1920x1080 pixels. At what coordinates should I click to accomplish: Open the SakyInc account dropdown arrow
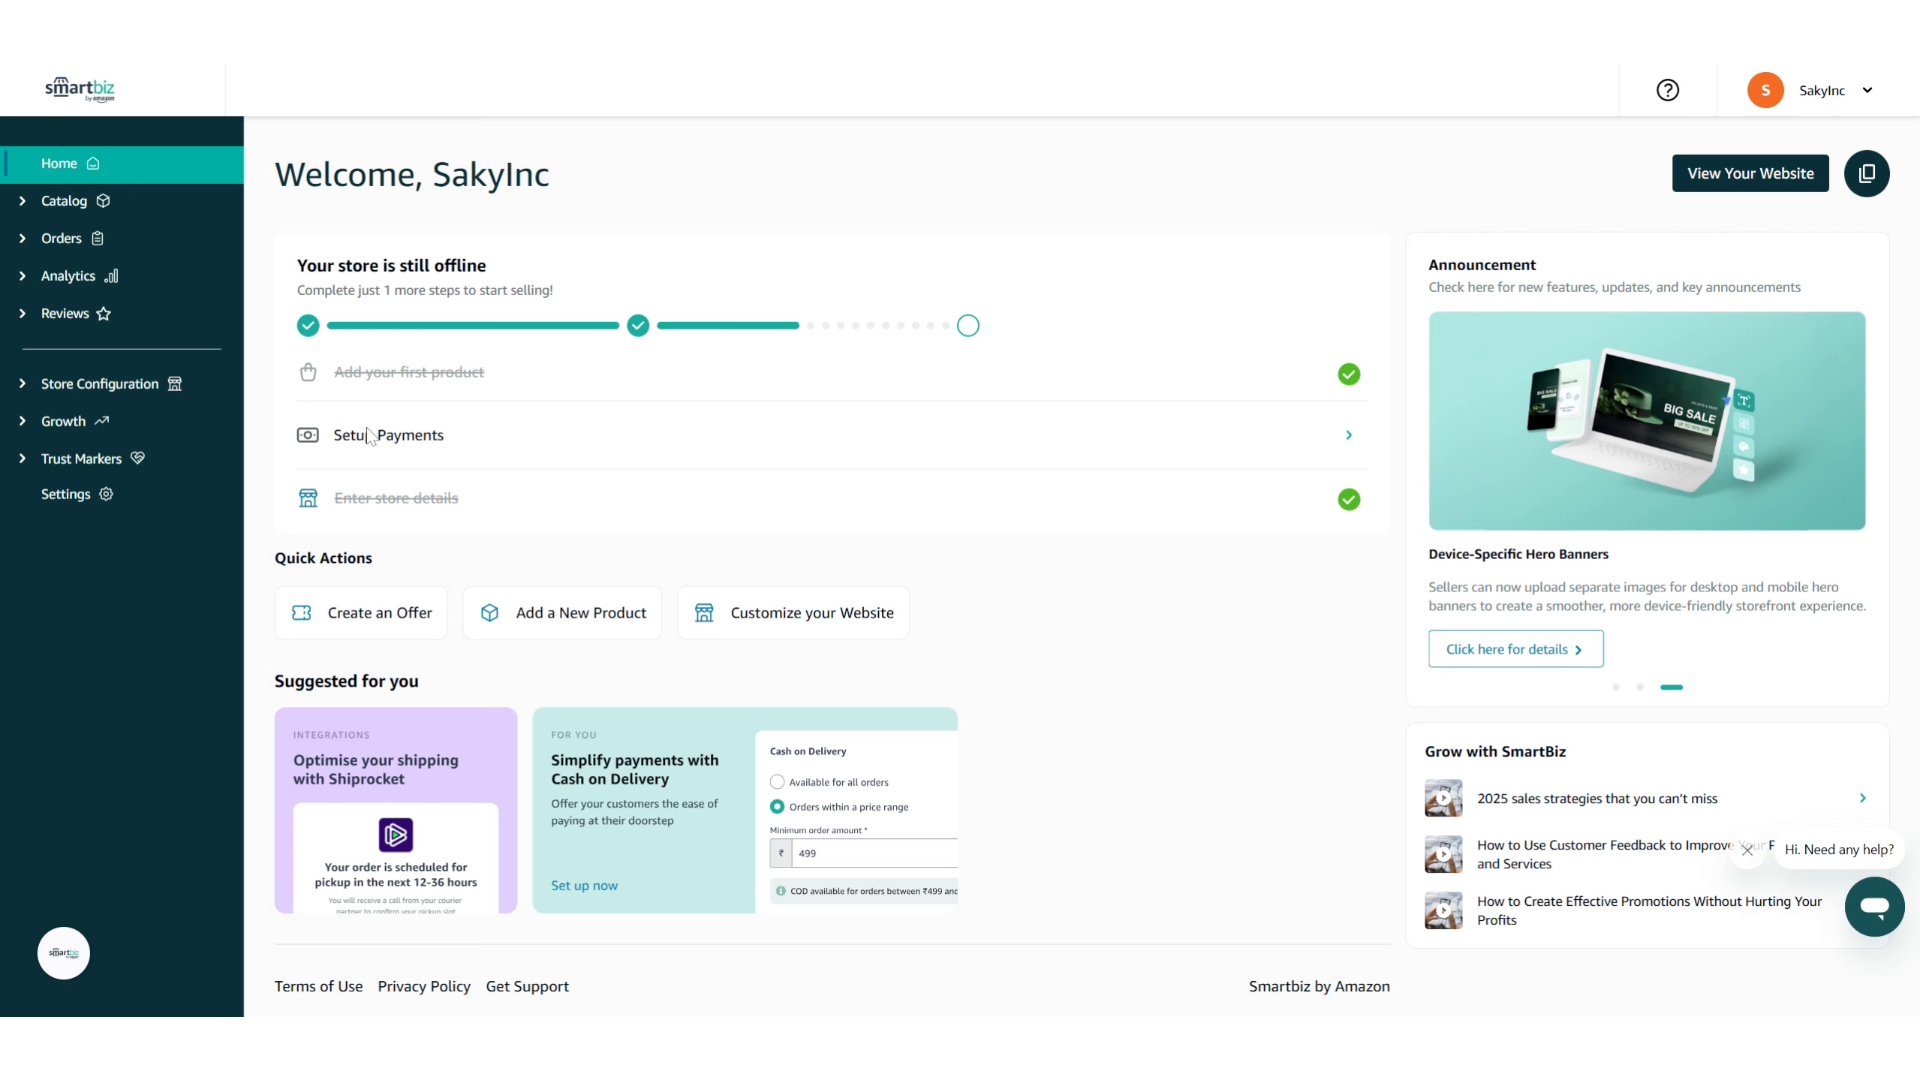(x=1867, y=90)
